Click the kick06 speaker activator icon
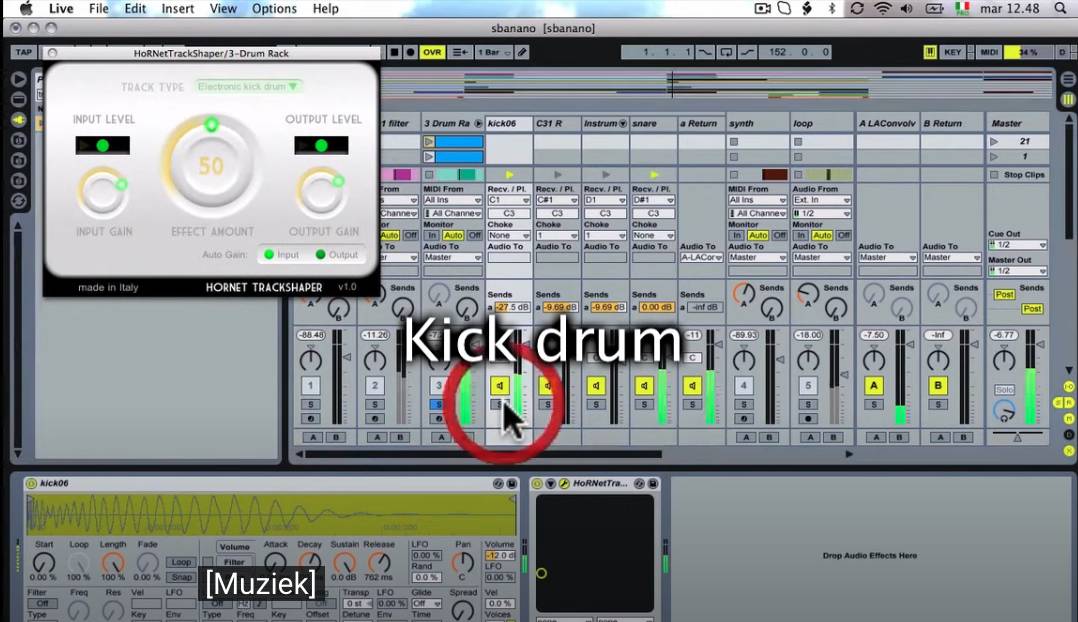 (500, 385)
